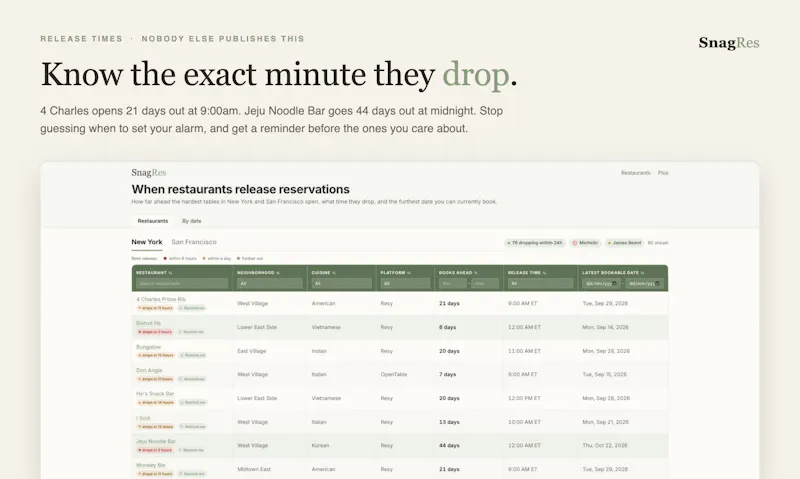Screen dimensions: 800x479
Task: Open the Release Time 'All' filter dropdown
Action: point(540,284)
